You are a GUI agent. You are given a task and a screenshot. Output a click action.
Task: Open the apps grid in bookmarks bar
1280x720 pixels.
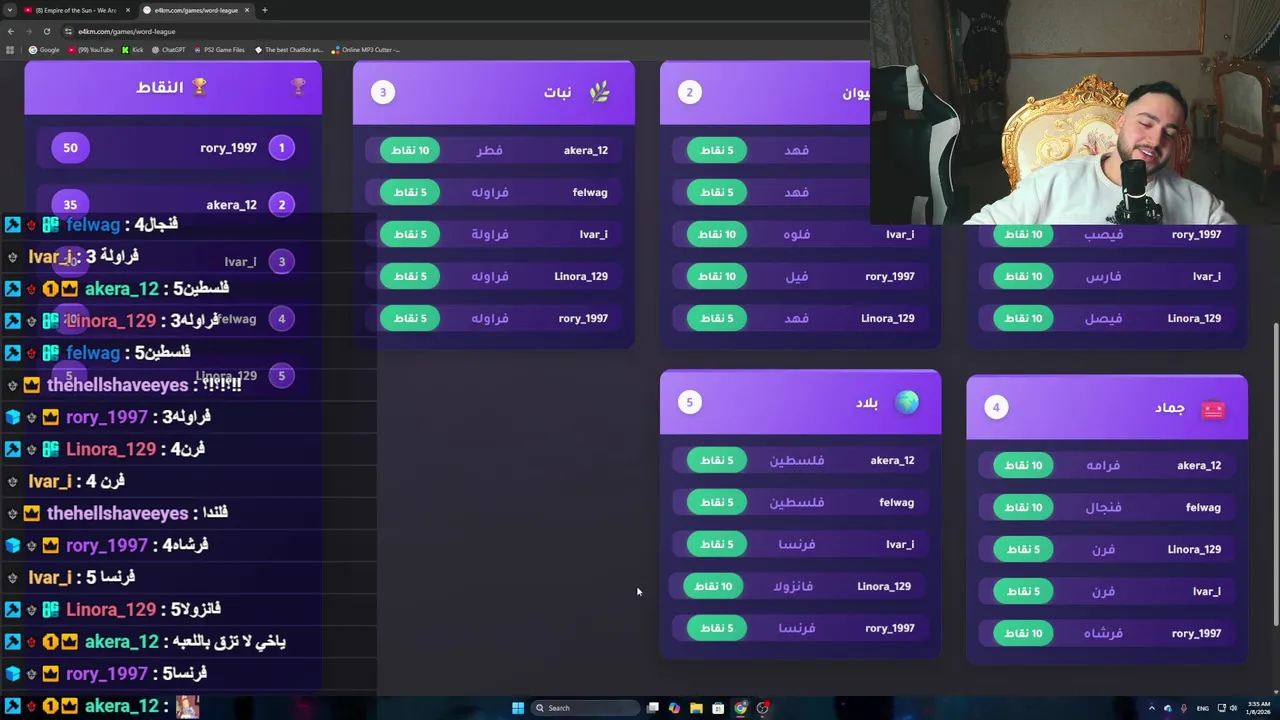click(10, 49)
